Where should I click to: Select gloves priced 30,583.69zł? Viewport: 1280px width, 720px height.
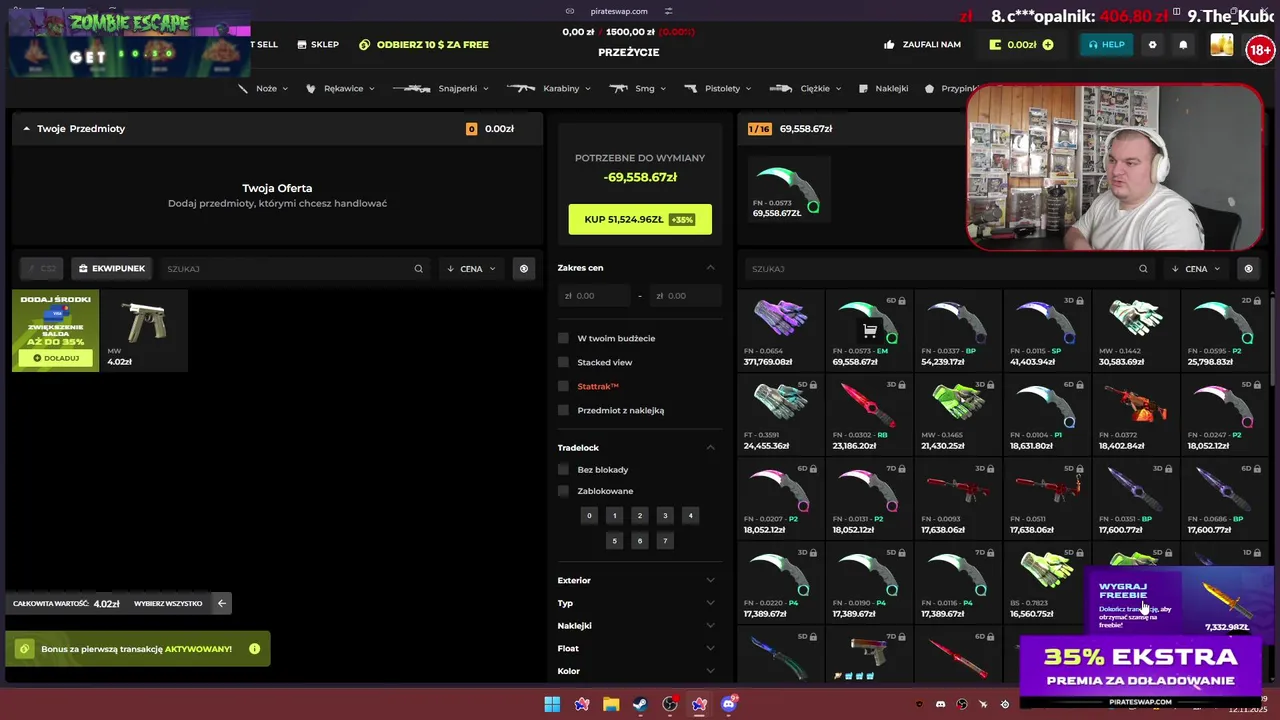(1136, 330)
